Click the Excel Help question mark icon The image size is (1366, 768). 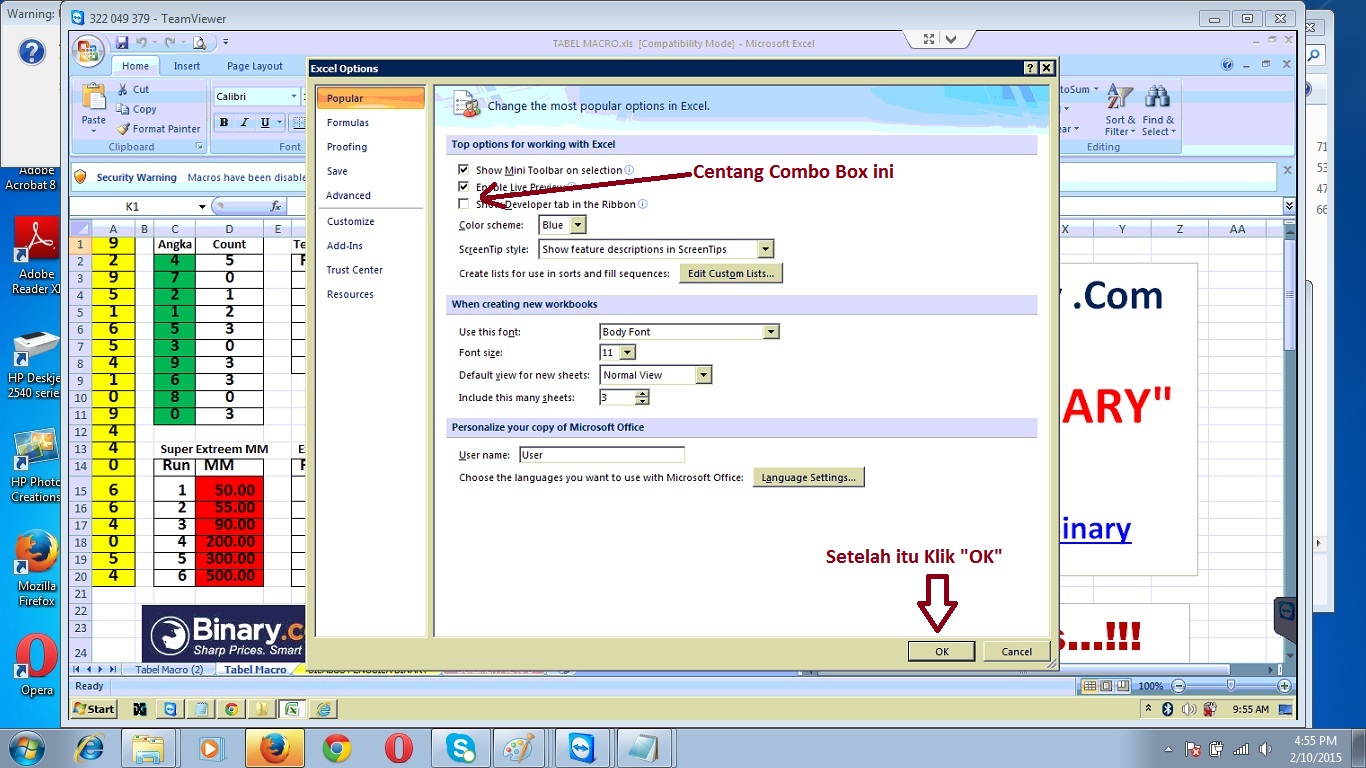click(1227, 65)
